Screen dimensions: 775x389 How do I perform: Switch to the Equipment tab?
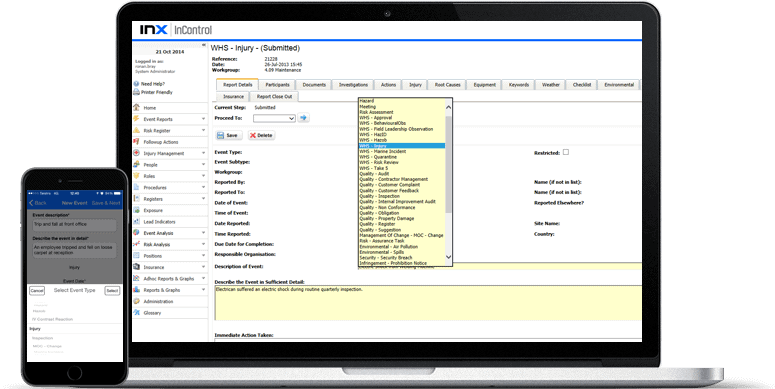click(x=484, y=85)
